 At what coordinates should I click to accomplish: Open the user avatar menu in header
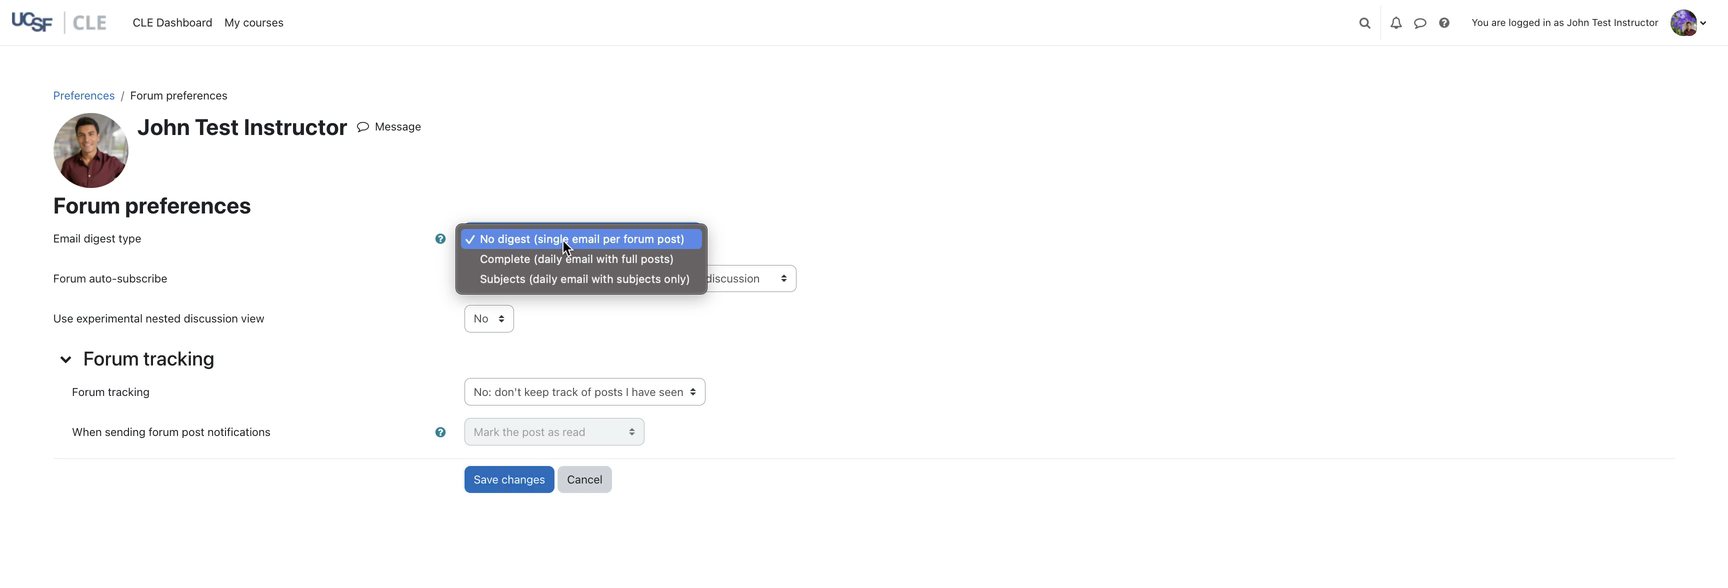point(1688,23)
